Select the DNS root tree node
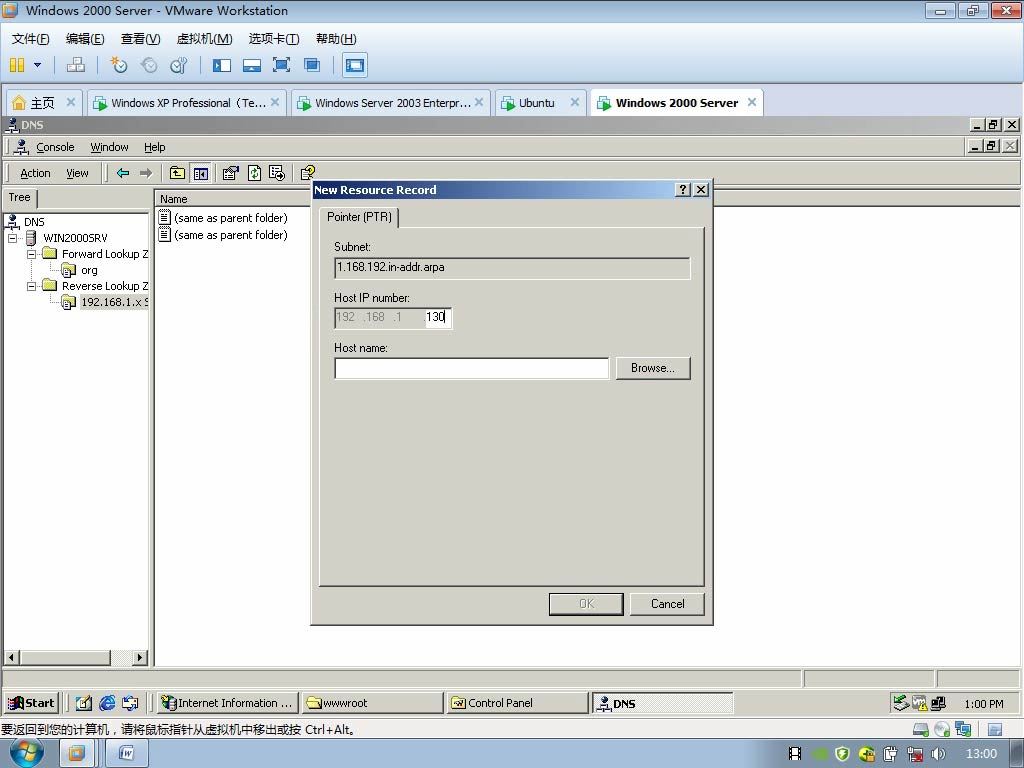Viewport: 1024px width, 768px height. [x=34, y=222]
